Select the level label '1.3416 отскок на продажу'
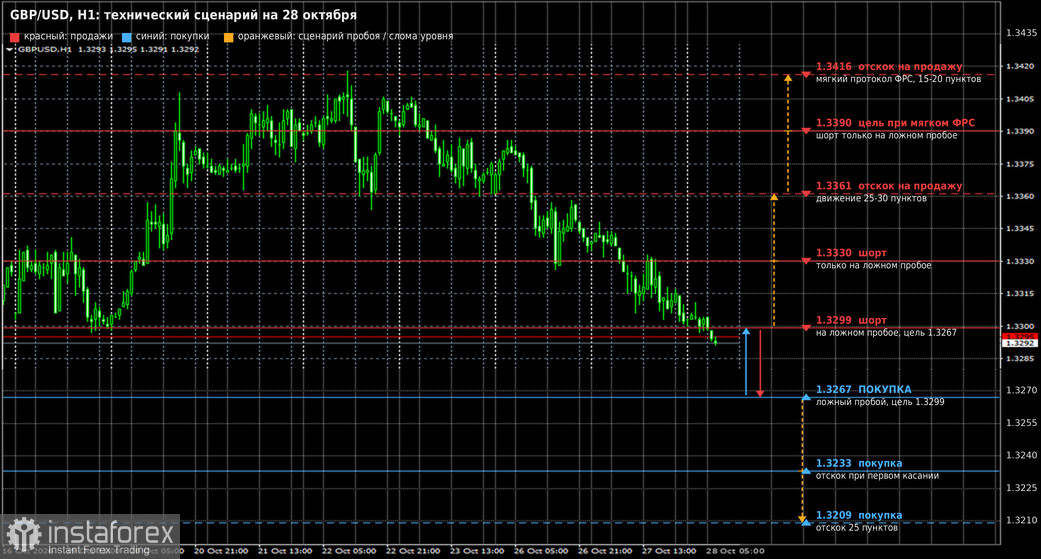The width and height of the screenshot is (1041, 559). (x=889, y=66)
